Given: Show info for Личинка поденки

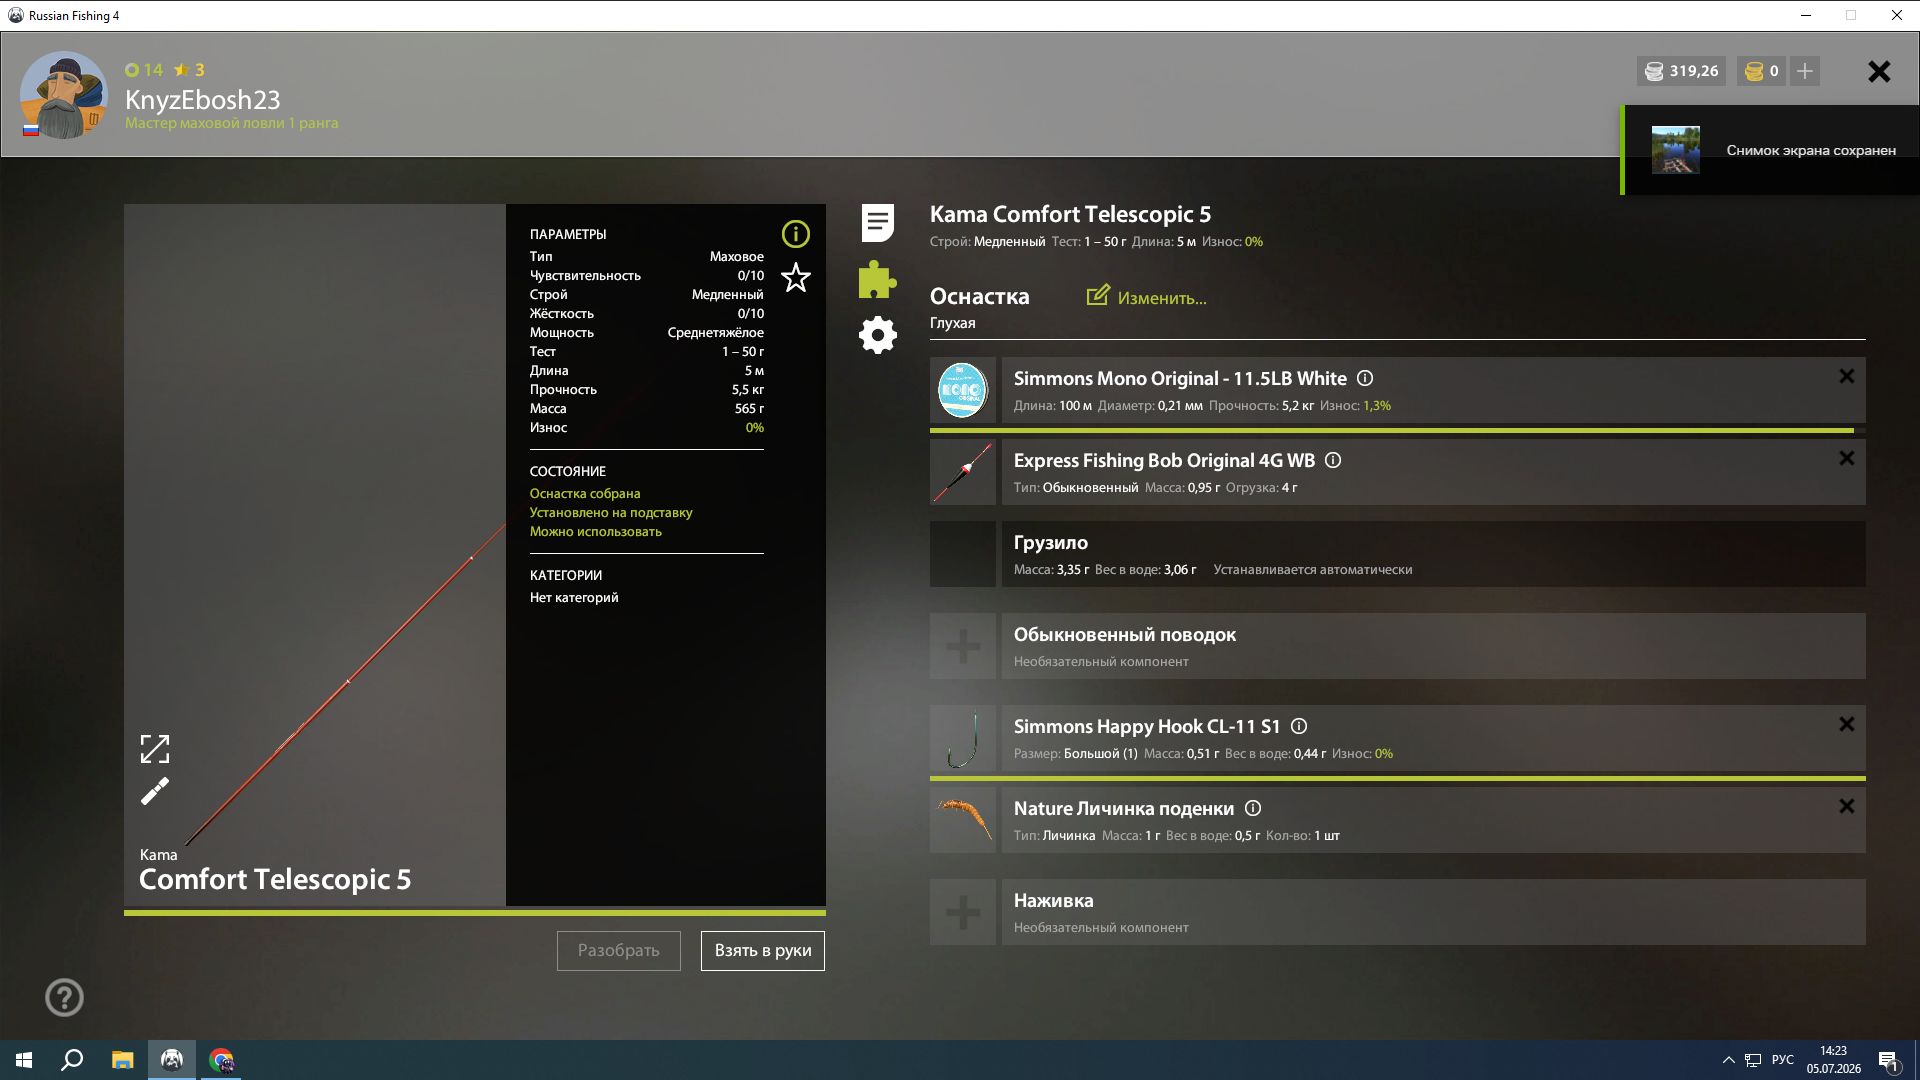Looking at the screenshot, I should coord(1253,808).
